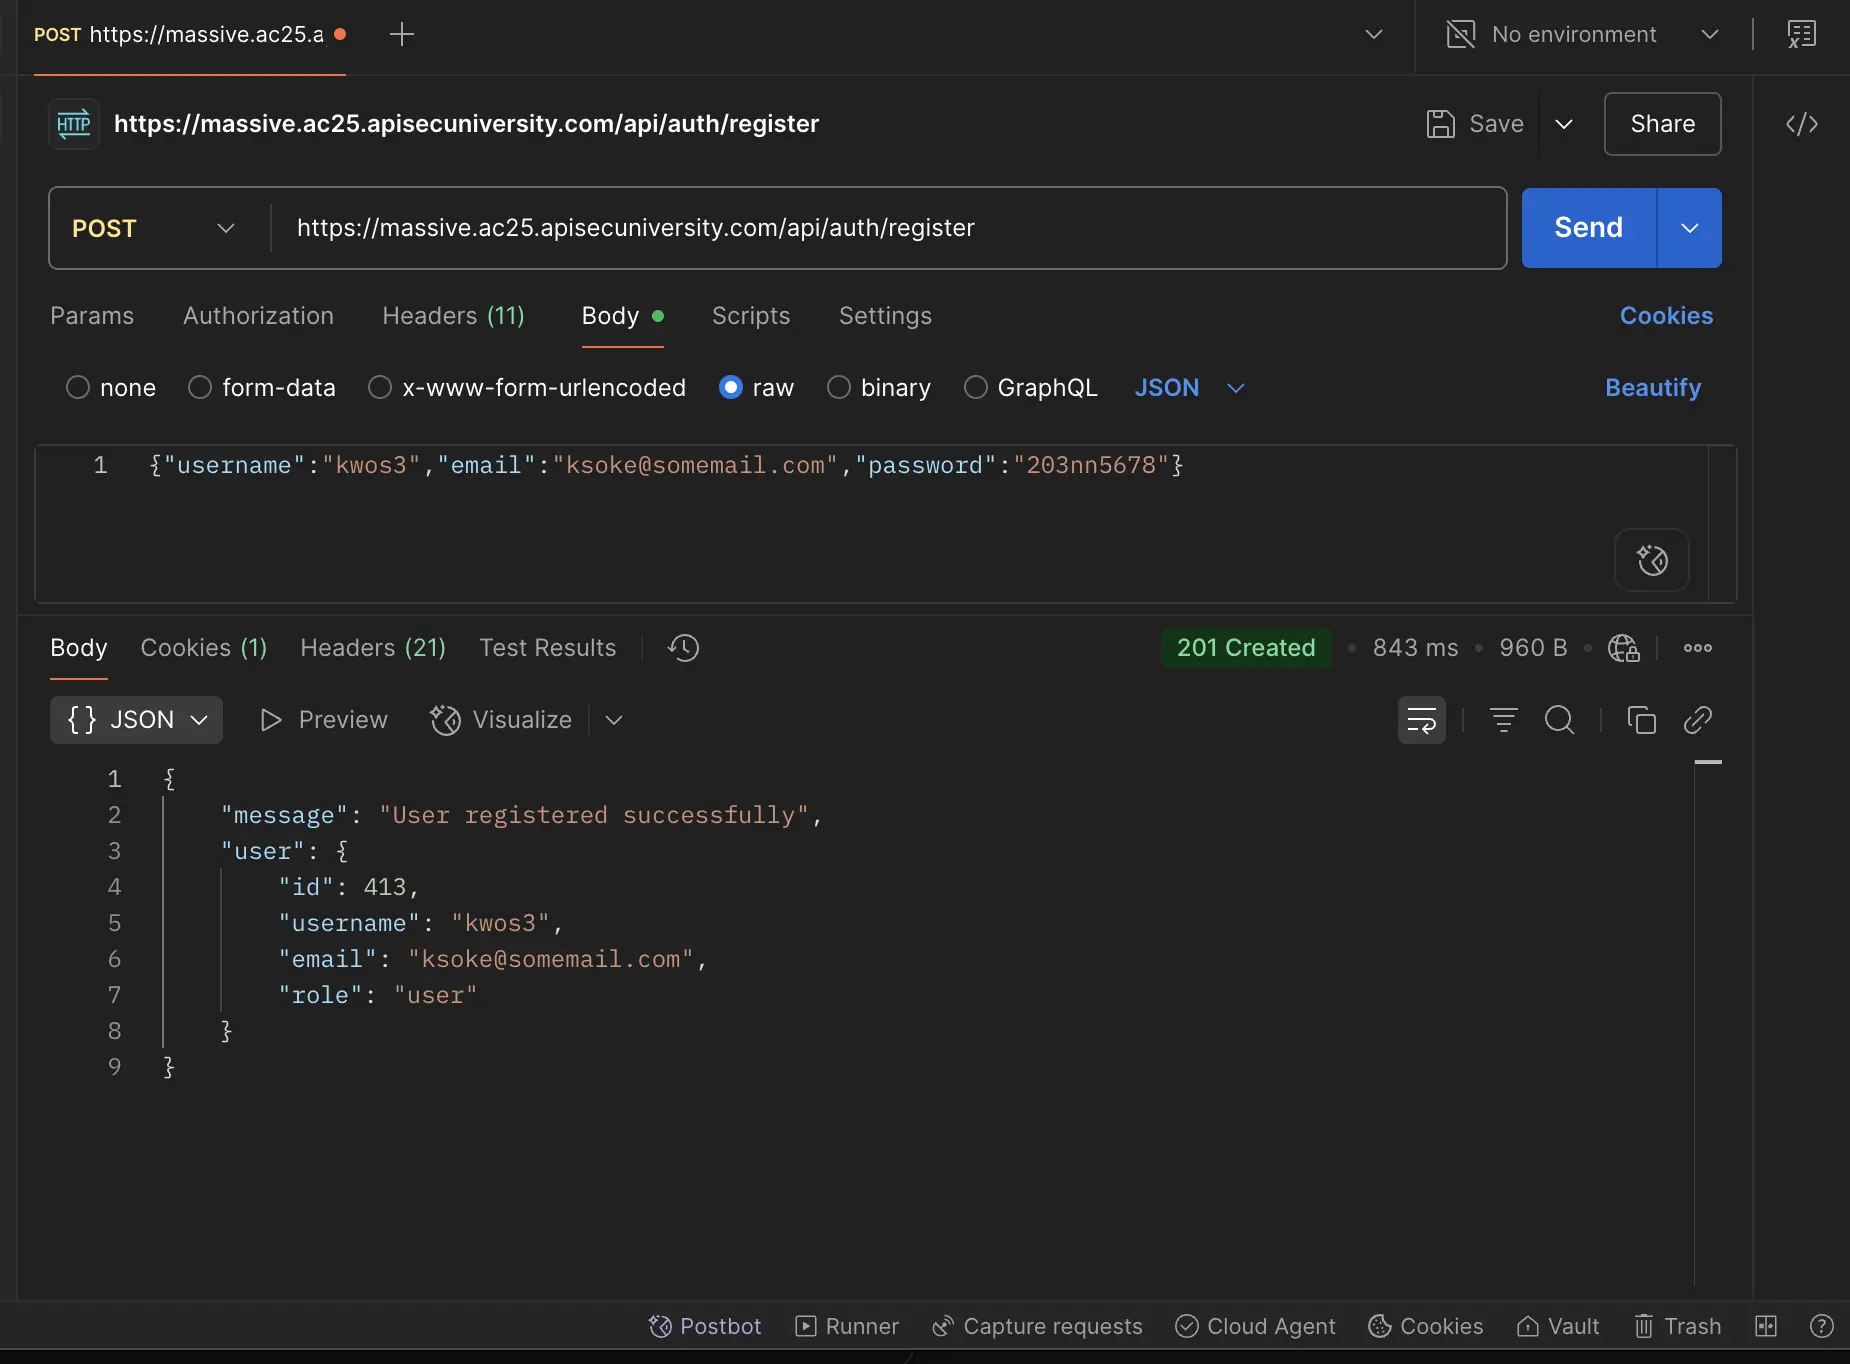Open the Runner in the status bar
Viewport: 1850px width, 1364px height.
click(847, 1326)
